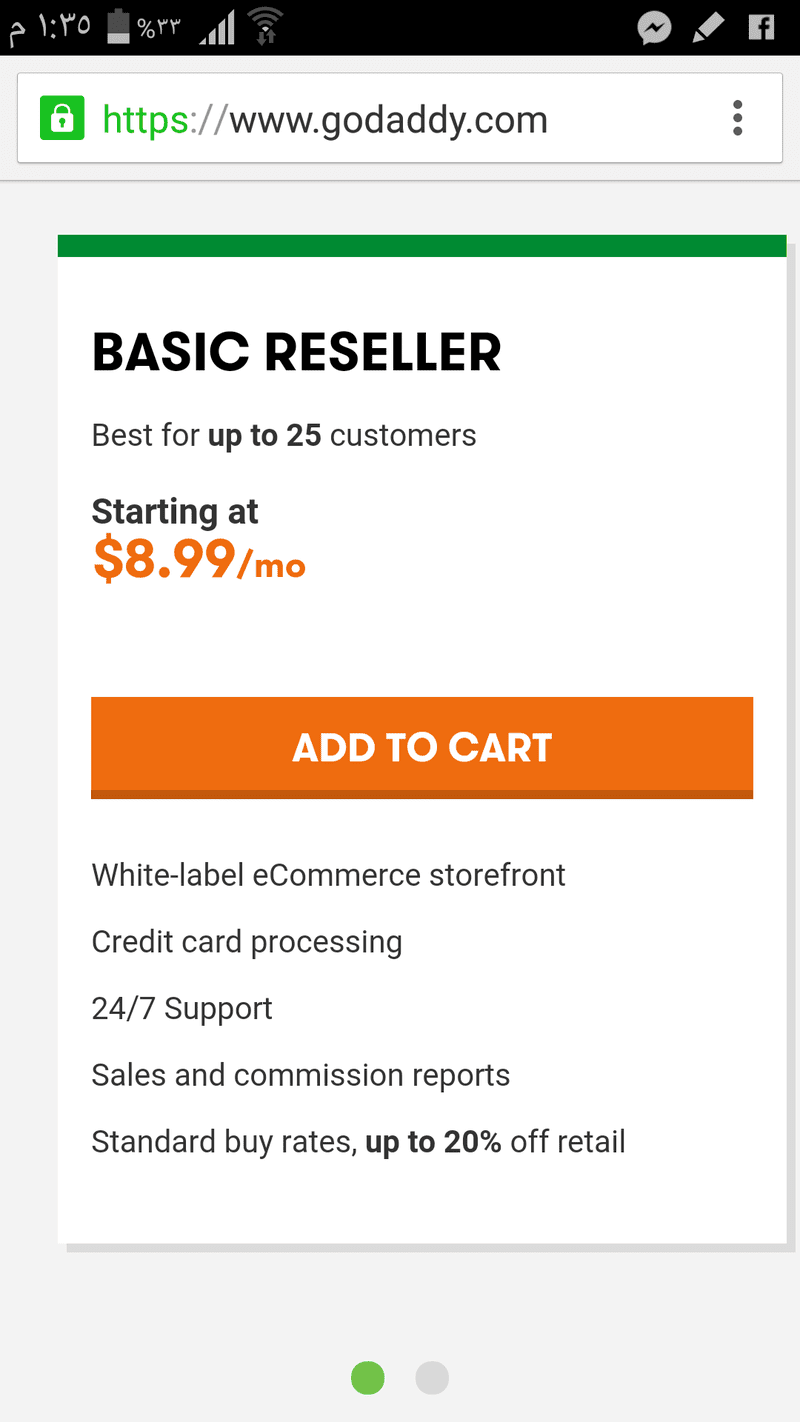
Task: Tap the $8.99/mo price text
Action: tap(198, 560)
